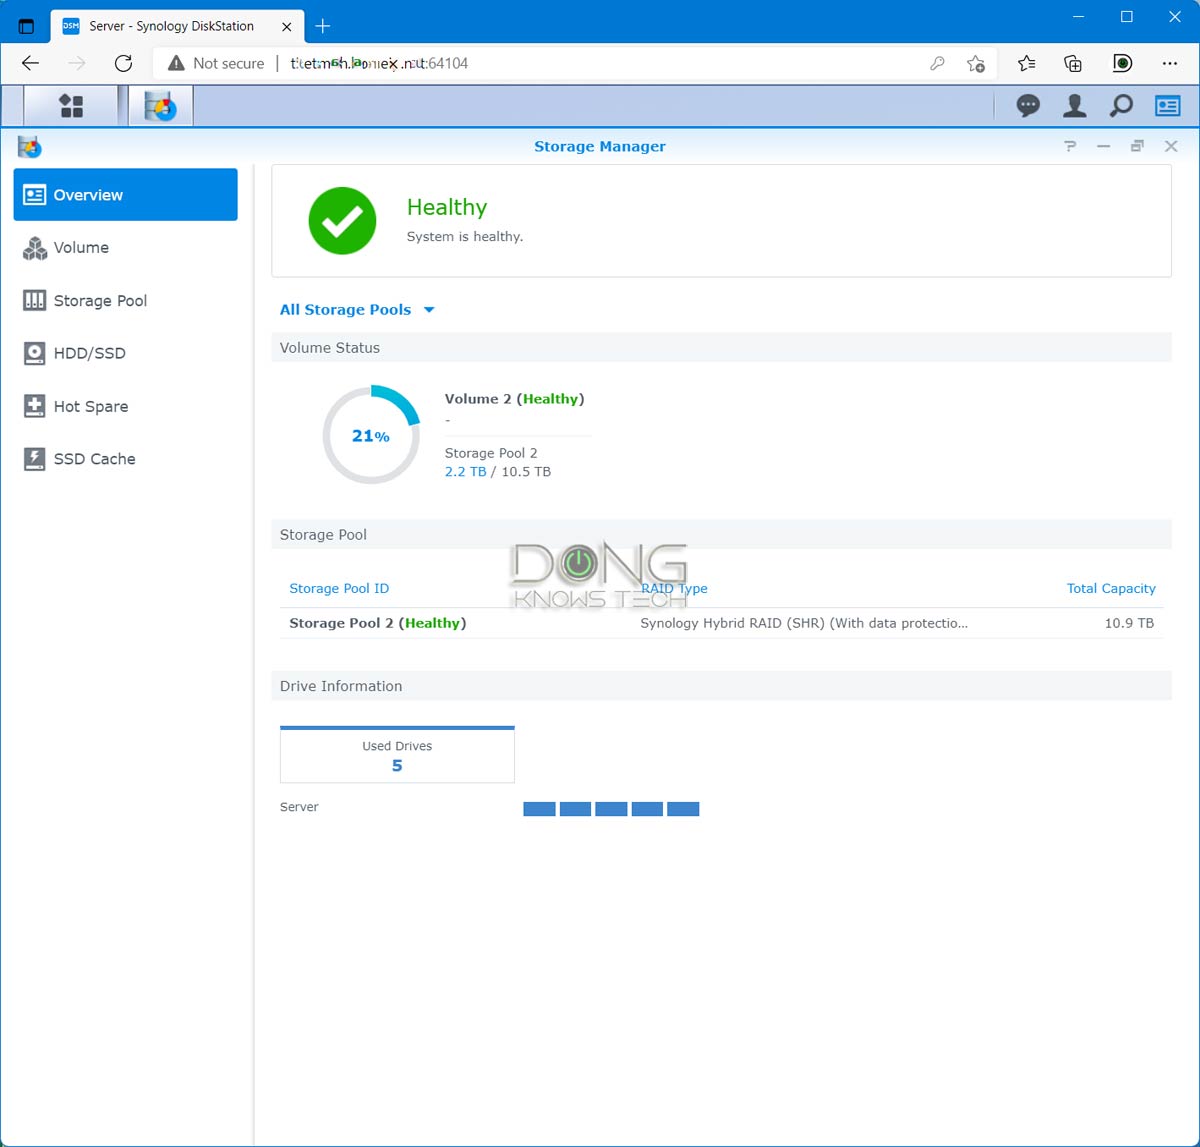
Task: Click the 2.2 TB used capacity link
Action: tap(465, 472)
